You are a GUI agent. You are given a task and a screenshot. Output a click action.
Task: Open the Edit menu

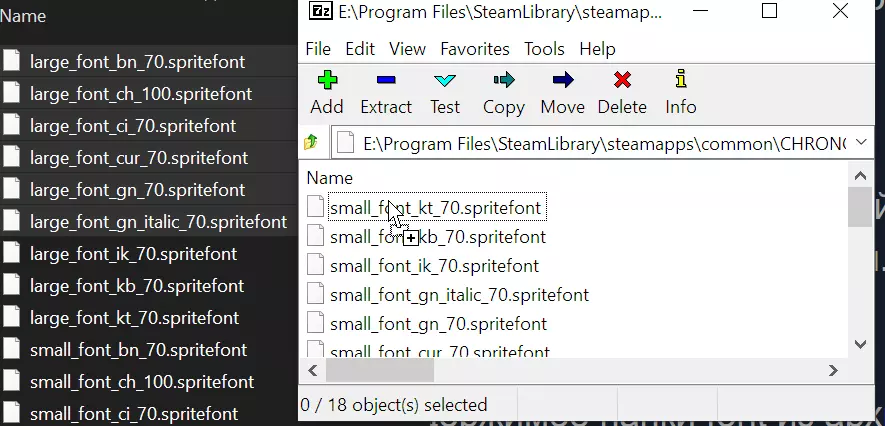click(360, 49)
